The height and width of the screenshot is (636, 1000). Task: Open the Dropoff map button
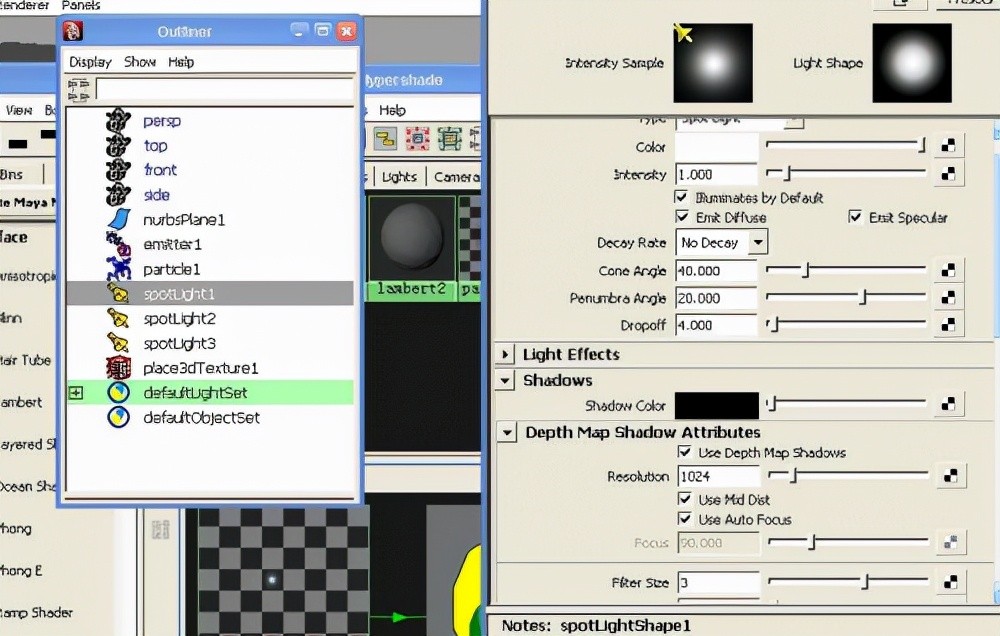click(948, 325)
